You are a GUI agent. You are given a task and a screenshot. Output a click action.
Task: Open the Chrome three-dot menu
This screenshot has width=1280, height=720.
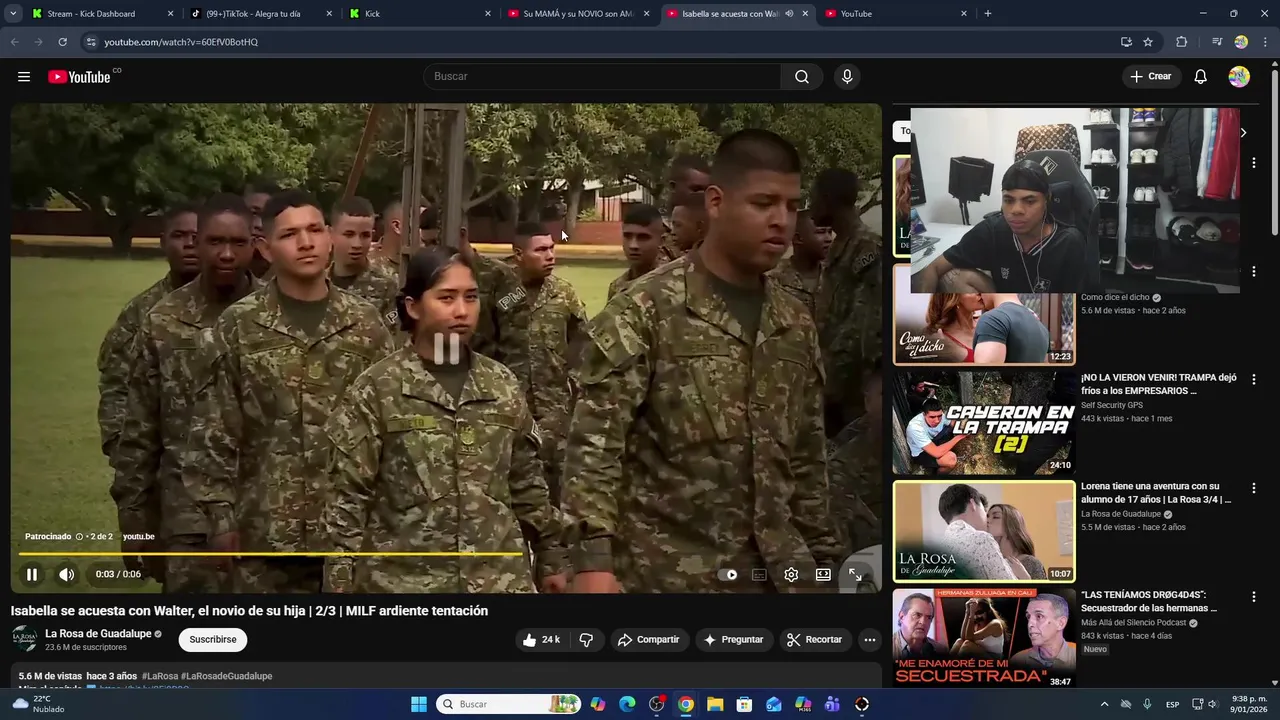click(1265, 42)
